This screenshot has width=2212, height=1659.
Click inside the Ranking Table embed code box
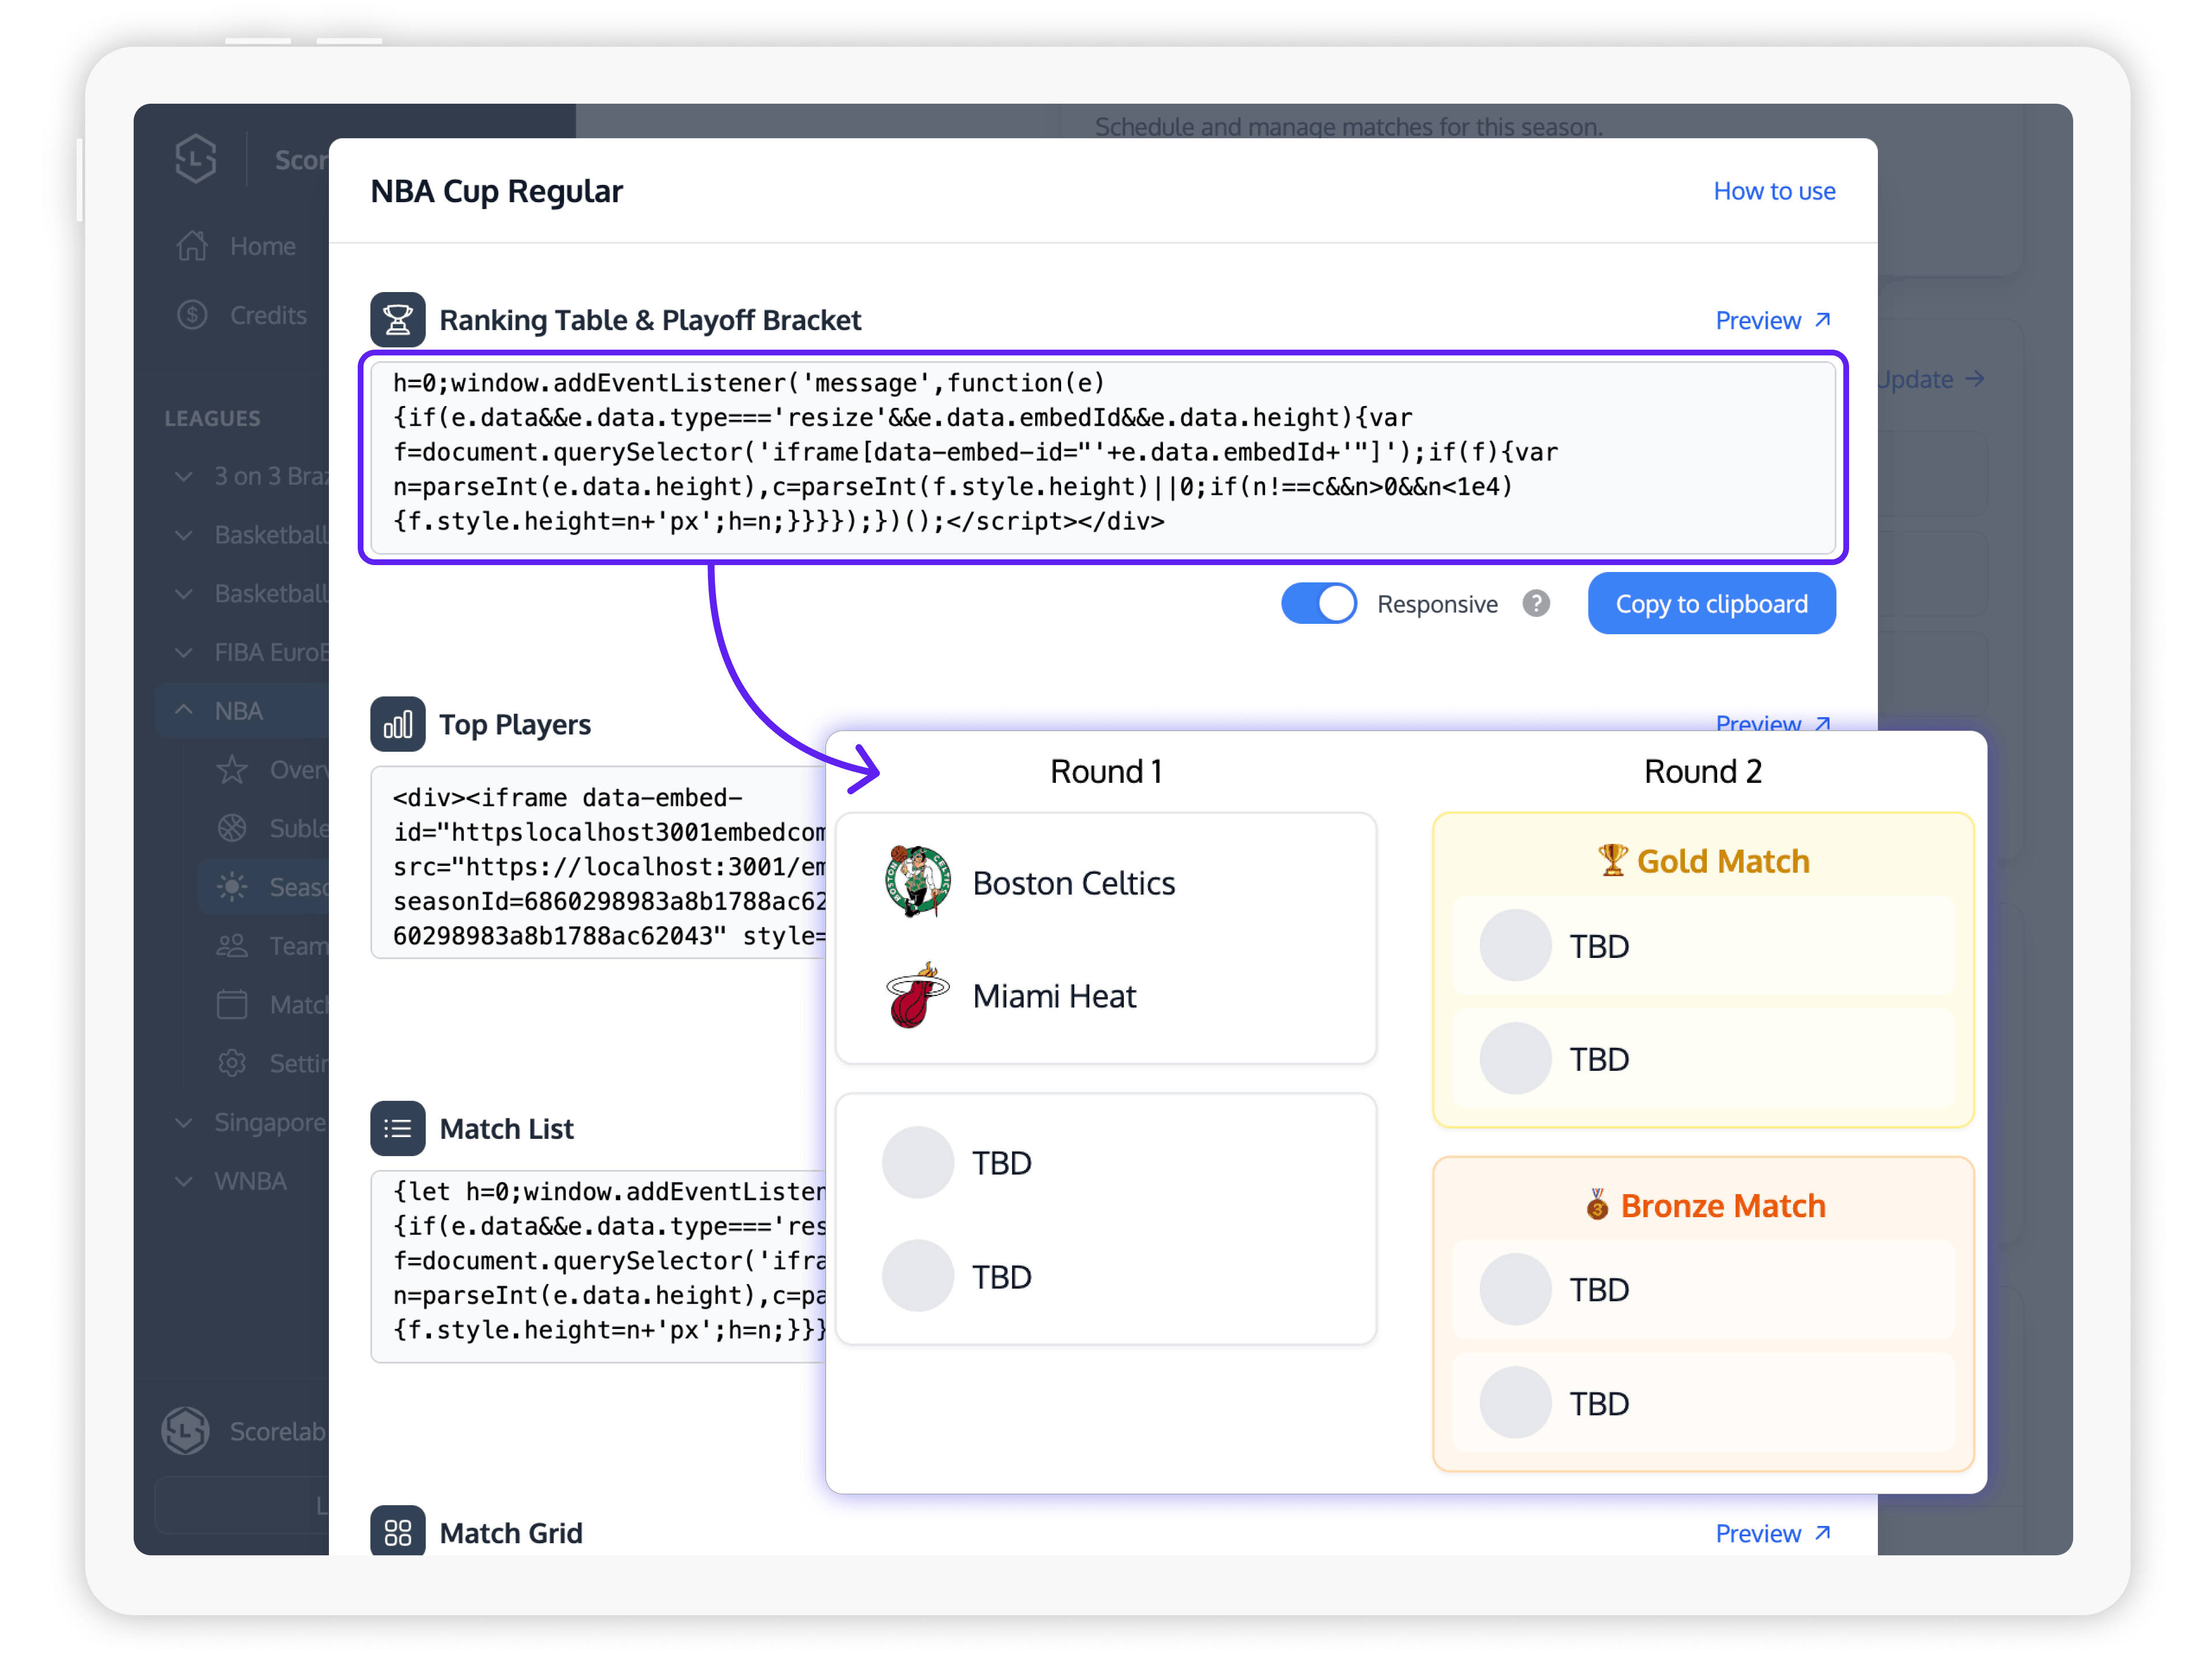(1103, 458)
